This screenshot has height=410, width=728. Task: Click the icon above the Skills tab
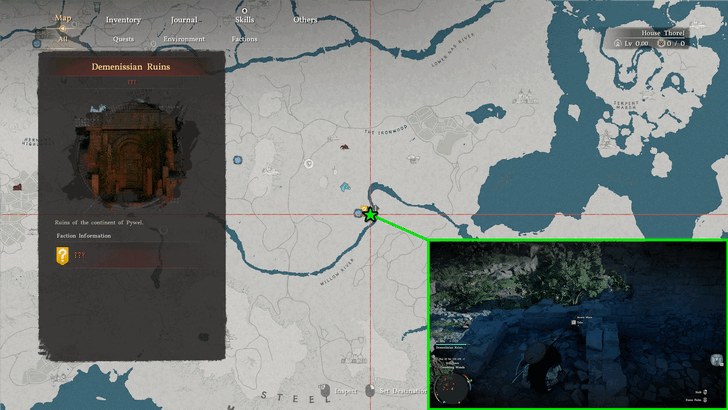tap(244, 11)
